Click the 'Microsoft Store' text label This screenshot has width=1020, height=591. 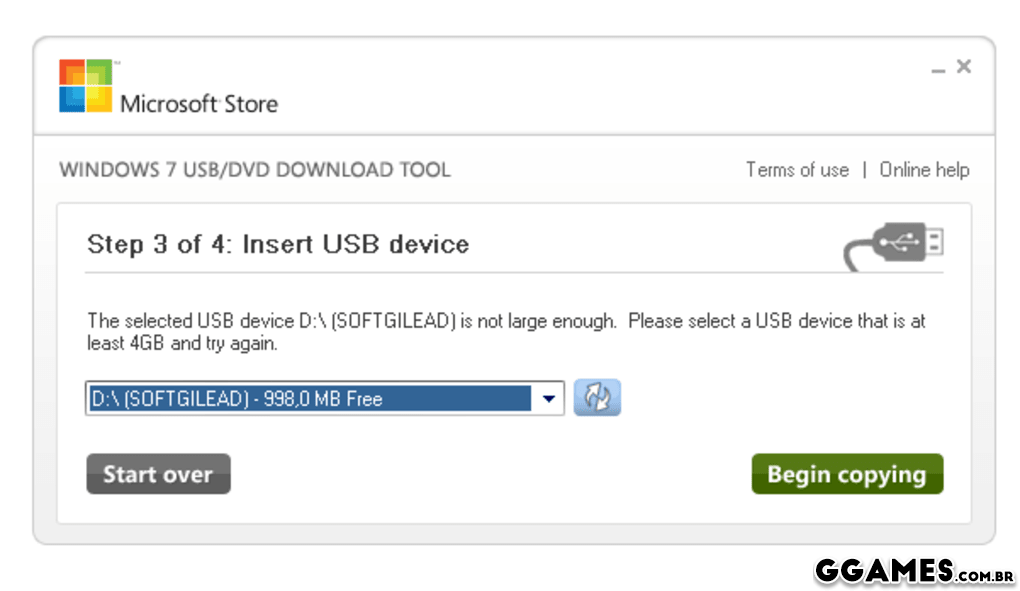[x=199, y=103]
